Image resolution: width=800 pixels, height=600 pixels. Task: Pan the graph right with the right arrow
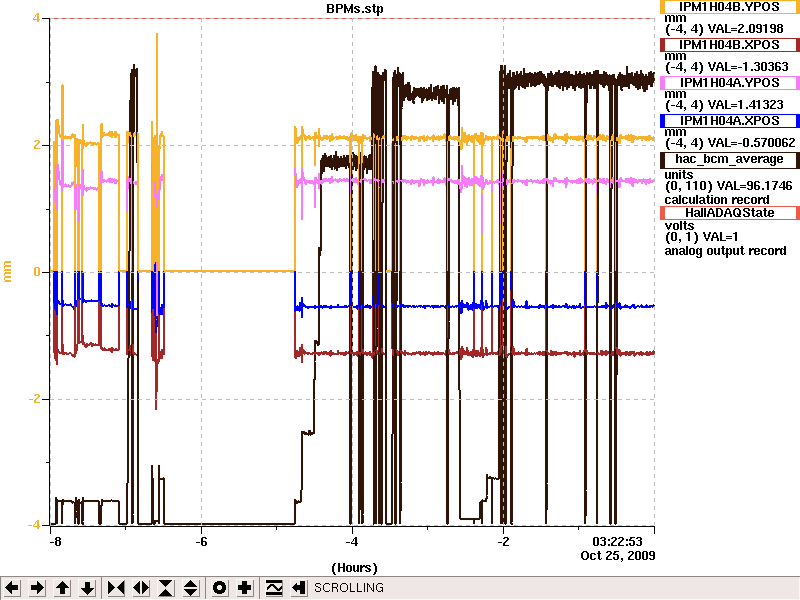coord(37,588)
